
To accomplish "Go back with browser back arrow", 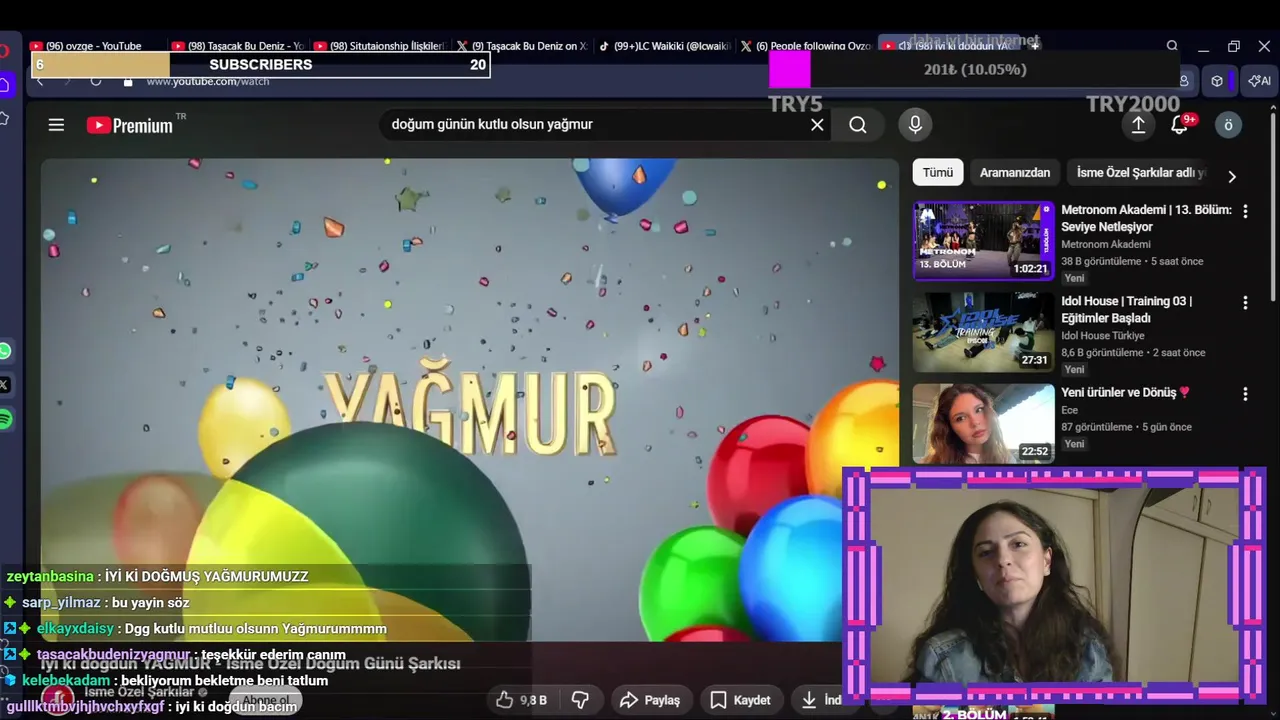I will coord(40,81).
